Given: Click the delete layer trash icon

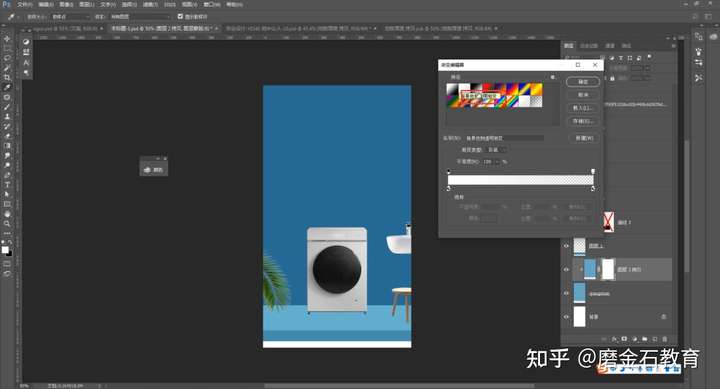Looking at the screenshot, I should tap(664, 339).
